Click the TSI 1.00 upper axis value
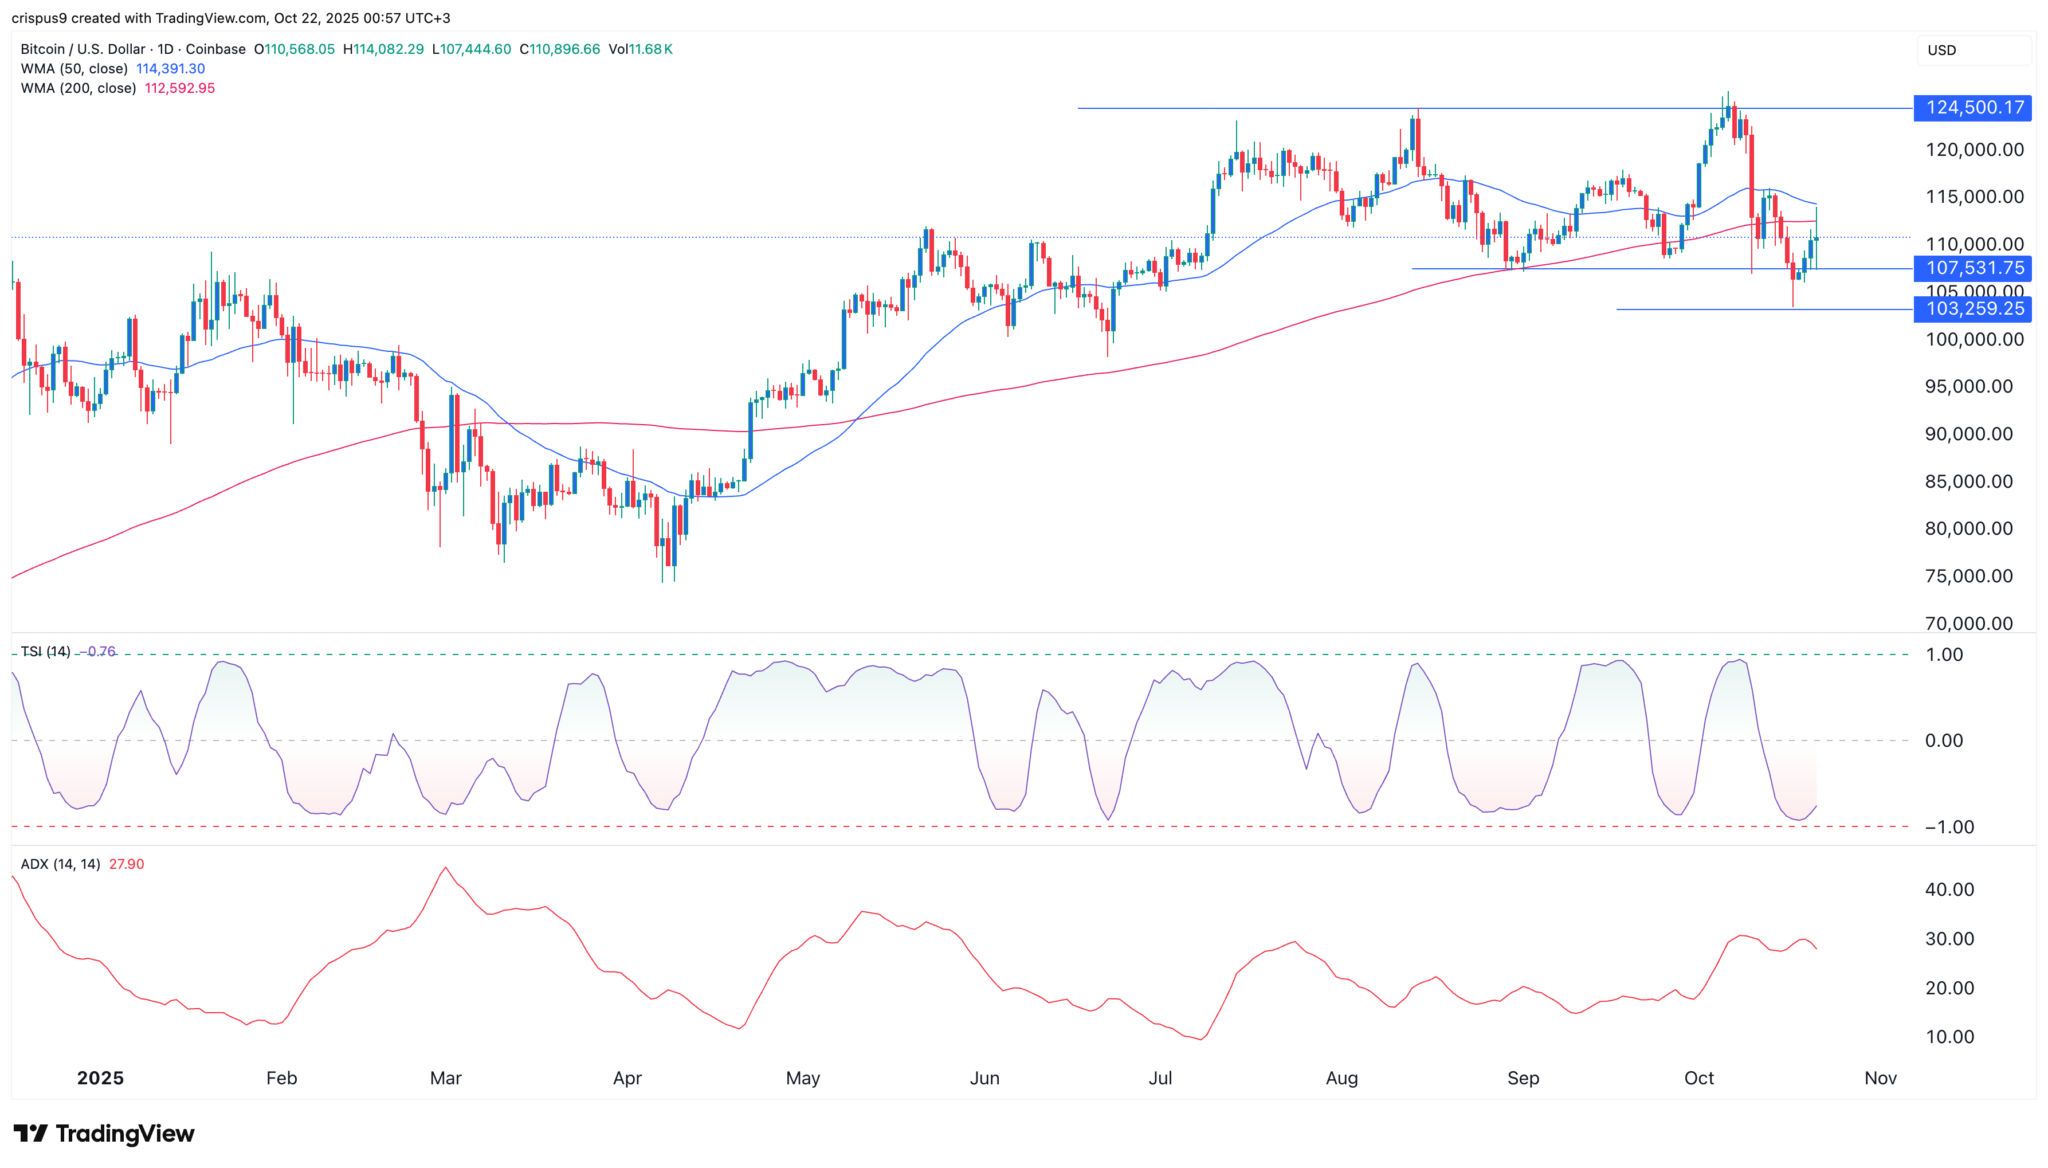The width and height of the screenshot is (2048, 1168). tap(1944, 655)
